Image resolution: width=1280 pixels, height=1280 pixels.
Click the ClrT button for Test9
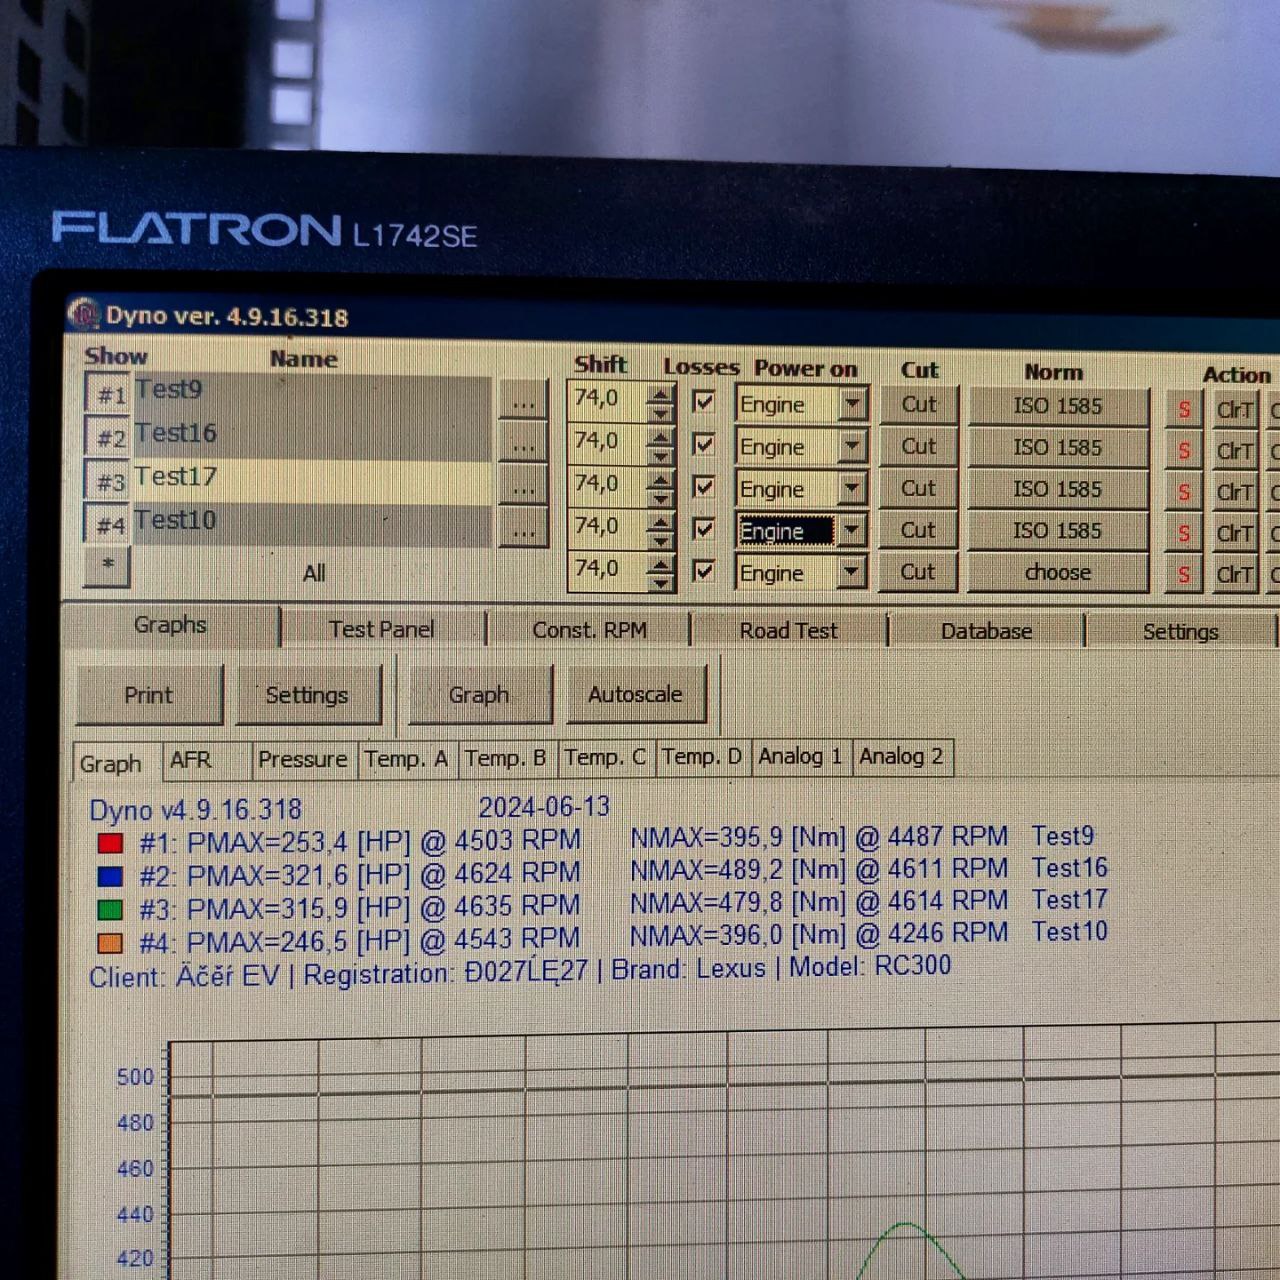coord(1234,410)
